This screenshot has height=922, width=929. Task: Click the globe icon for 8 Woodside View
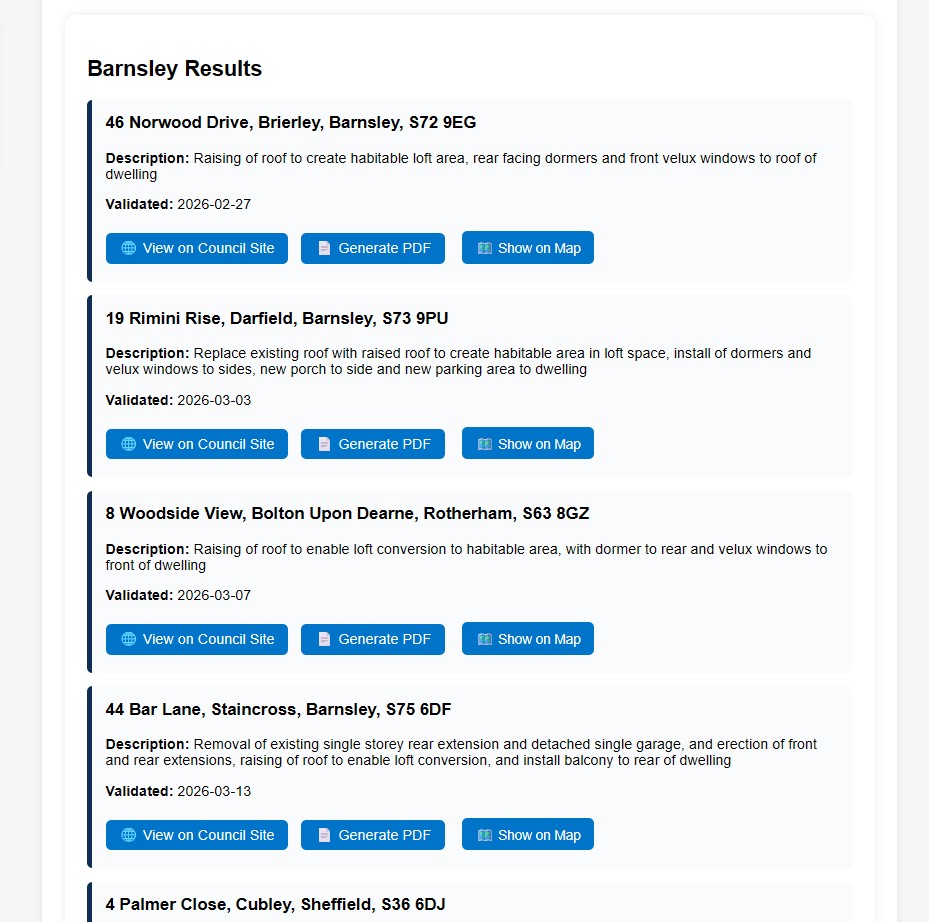point(128,639)
